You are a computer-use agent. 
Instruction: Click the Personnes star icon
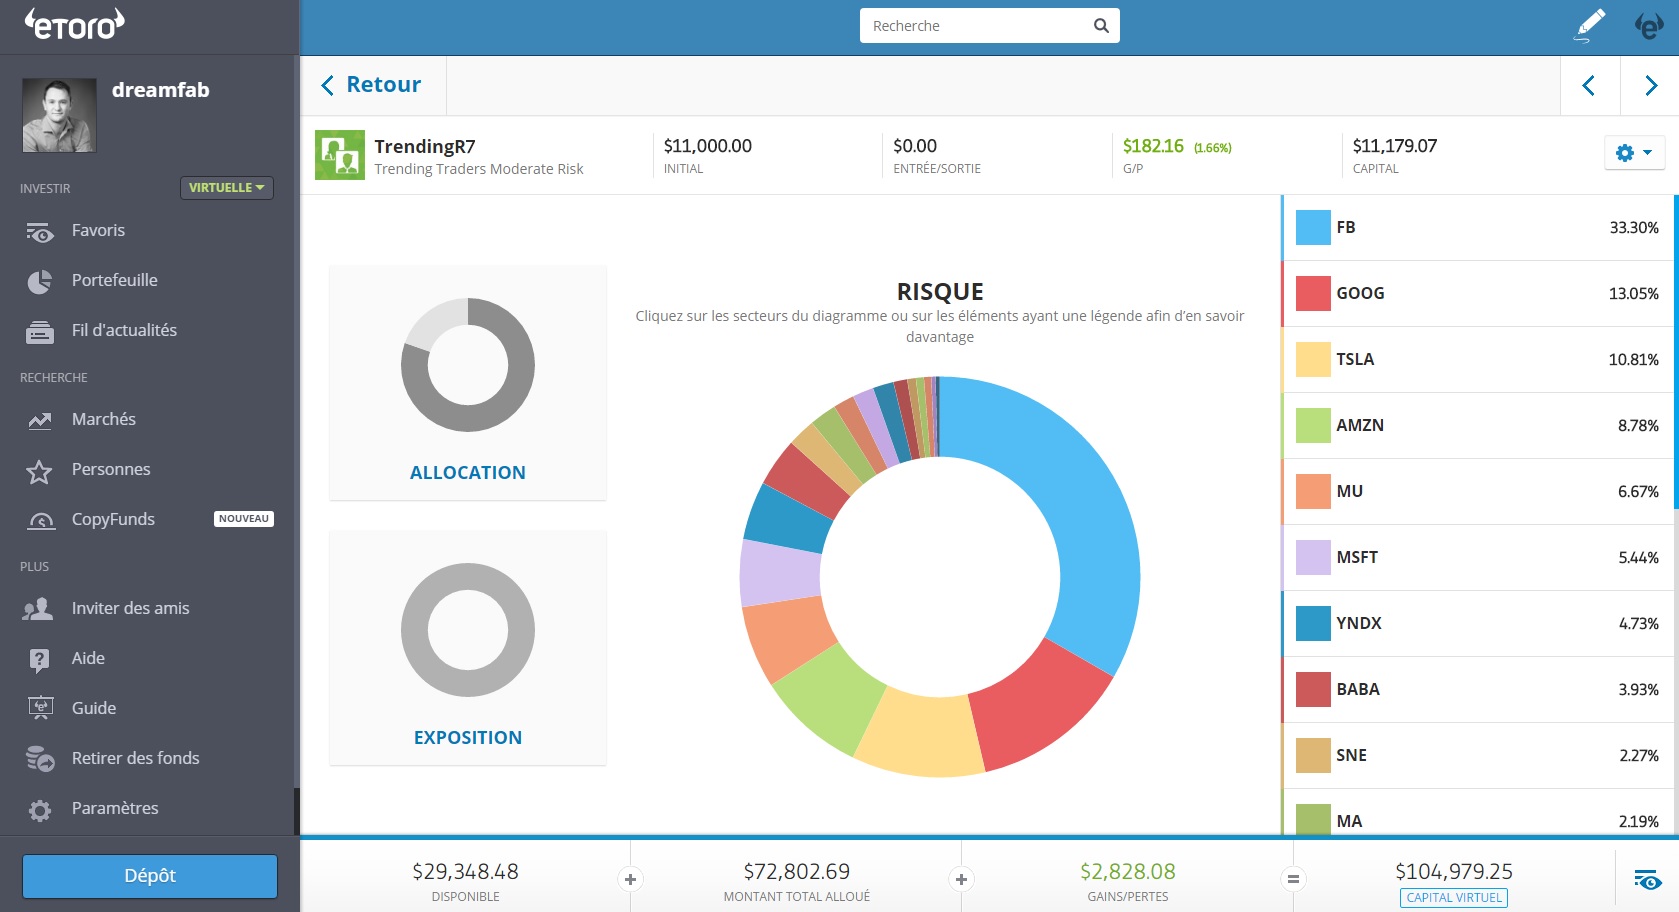(x=39, y=471)
